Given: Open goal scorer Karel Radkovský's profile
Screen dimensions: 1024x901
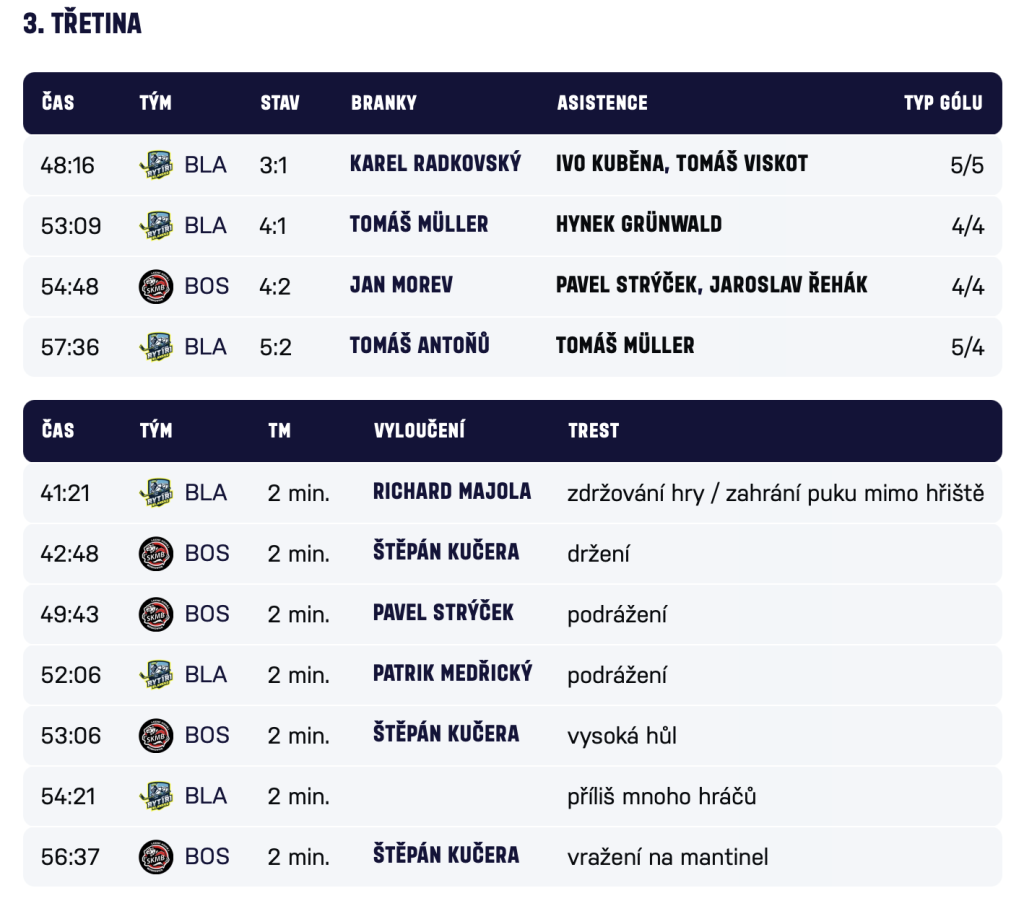Looking at the screenshot, I should click(x=435, y=164).
